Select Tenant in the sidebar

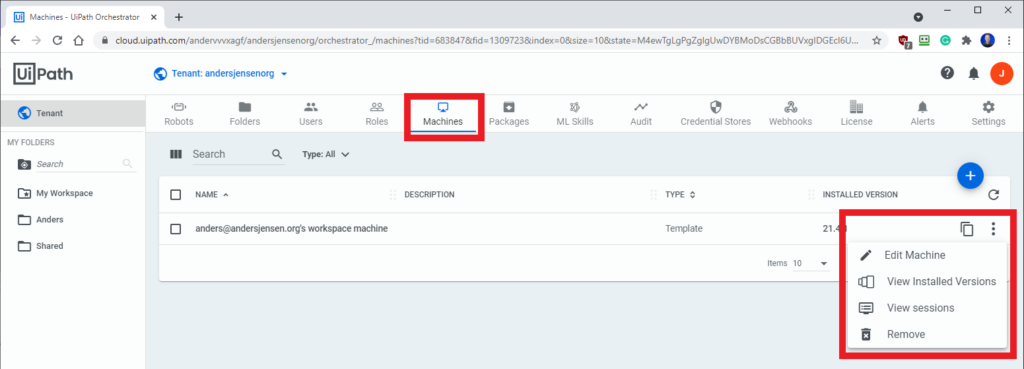click(72, 113)
